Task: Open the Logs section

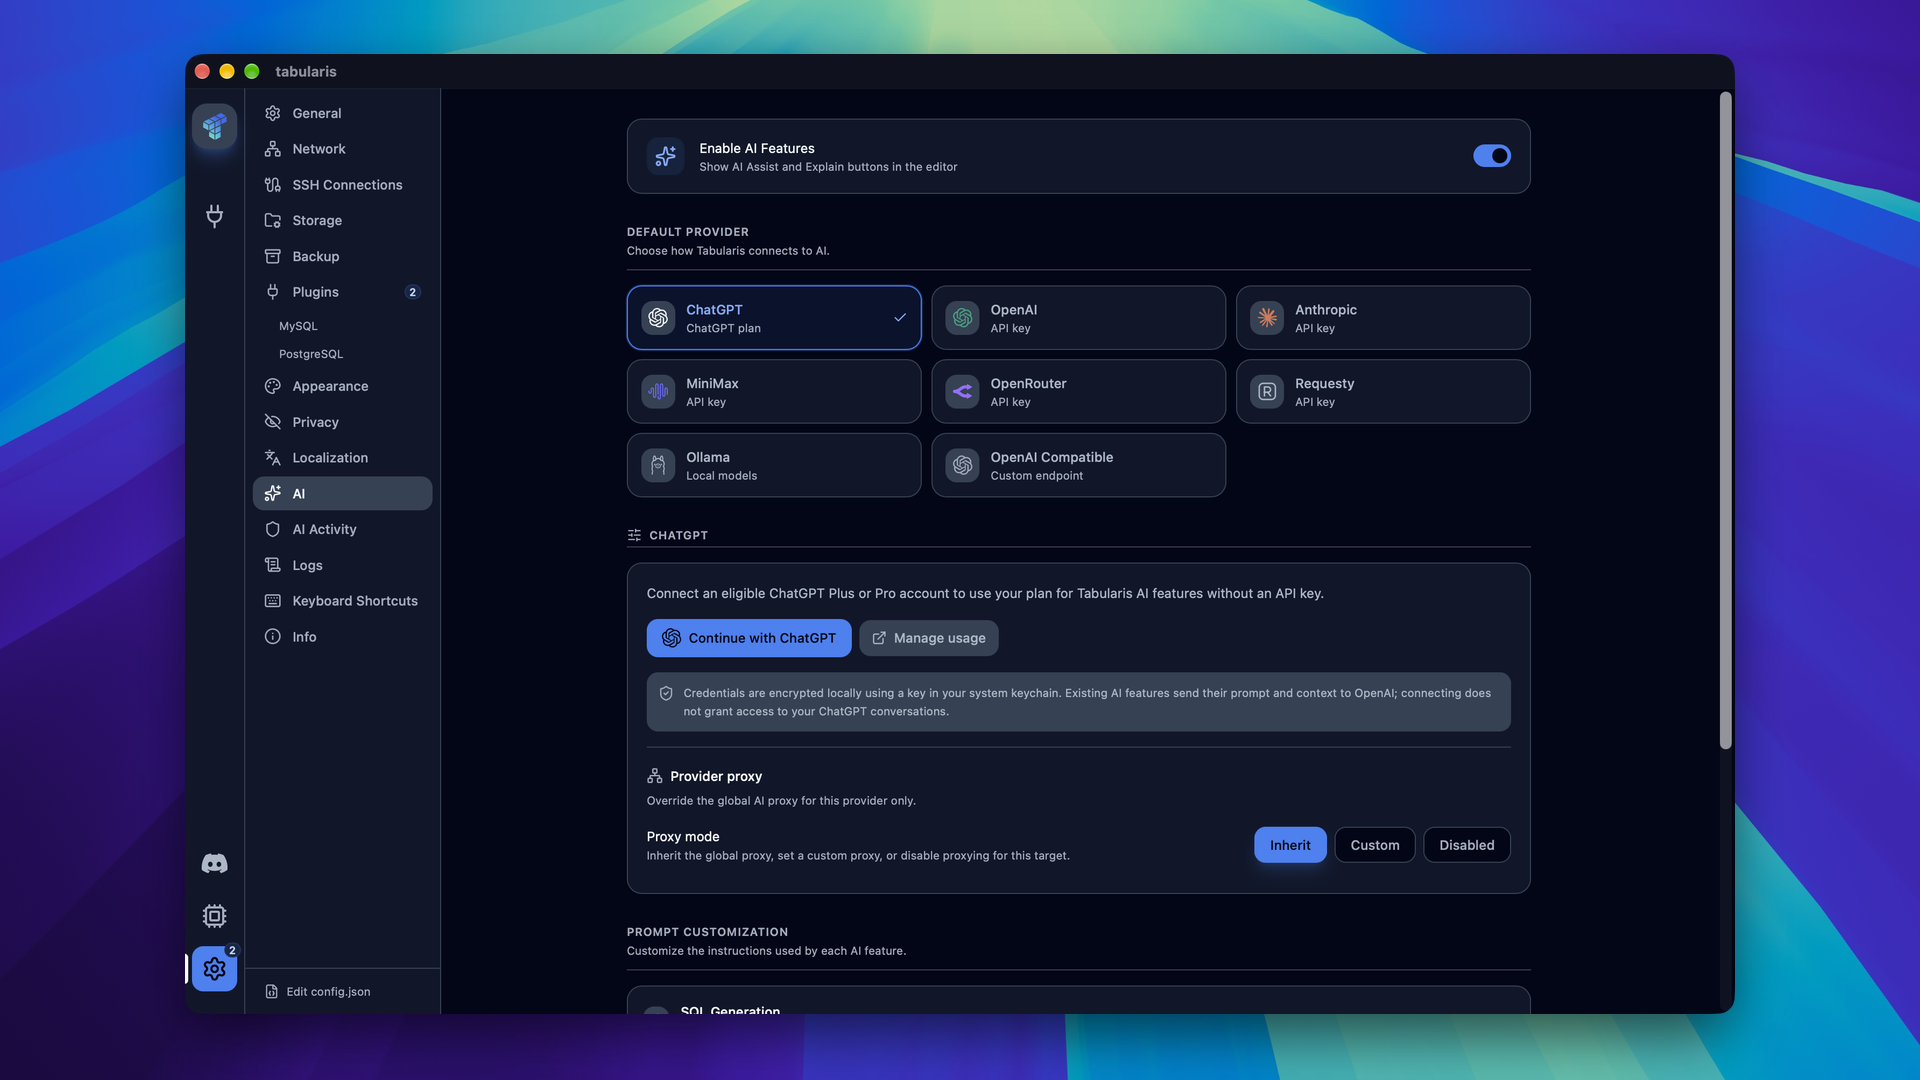Action: tap(342, 565)
